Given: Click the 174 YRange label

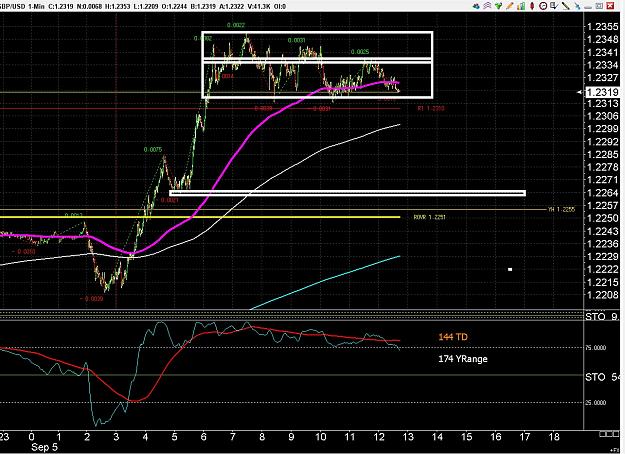Looking at the screenshot, I should point(463,359).
